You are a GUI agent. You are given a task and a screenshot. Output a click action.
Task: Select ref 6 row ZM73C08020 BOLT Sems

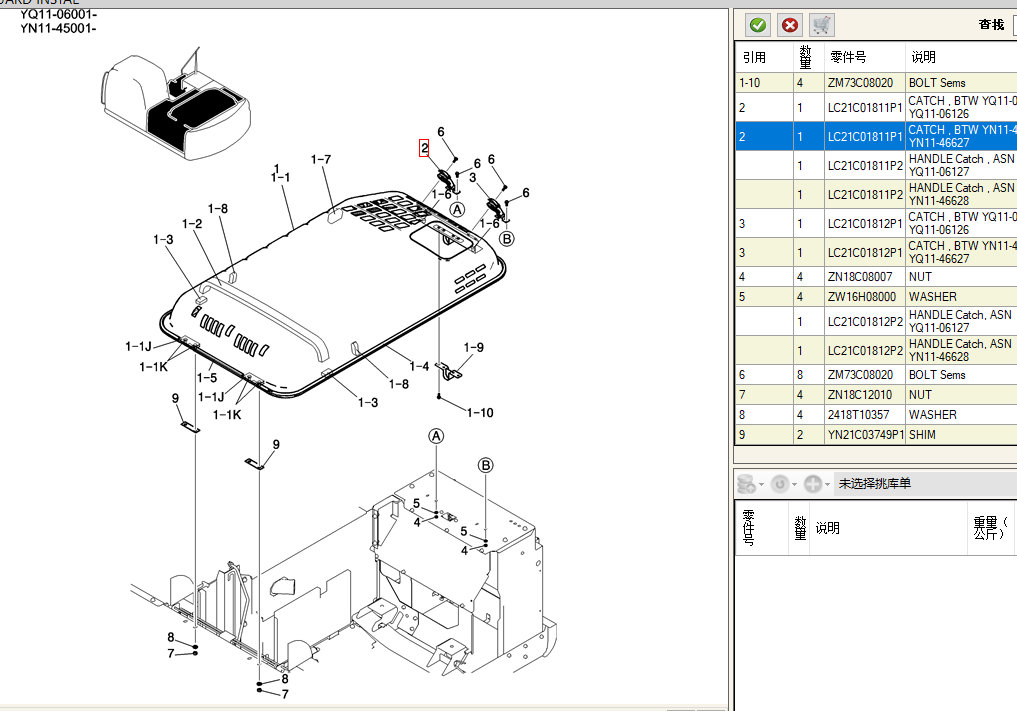[876, 374]
